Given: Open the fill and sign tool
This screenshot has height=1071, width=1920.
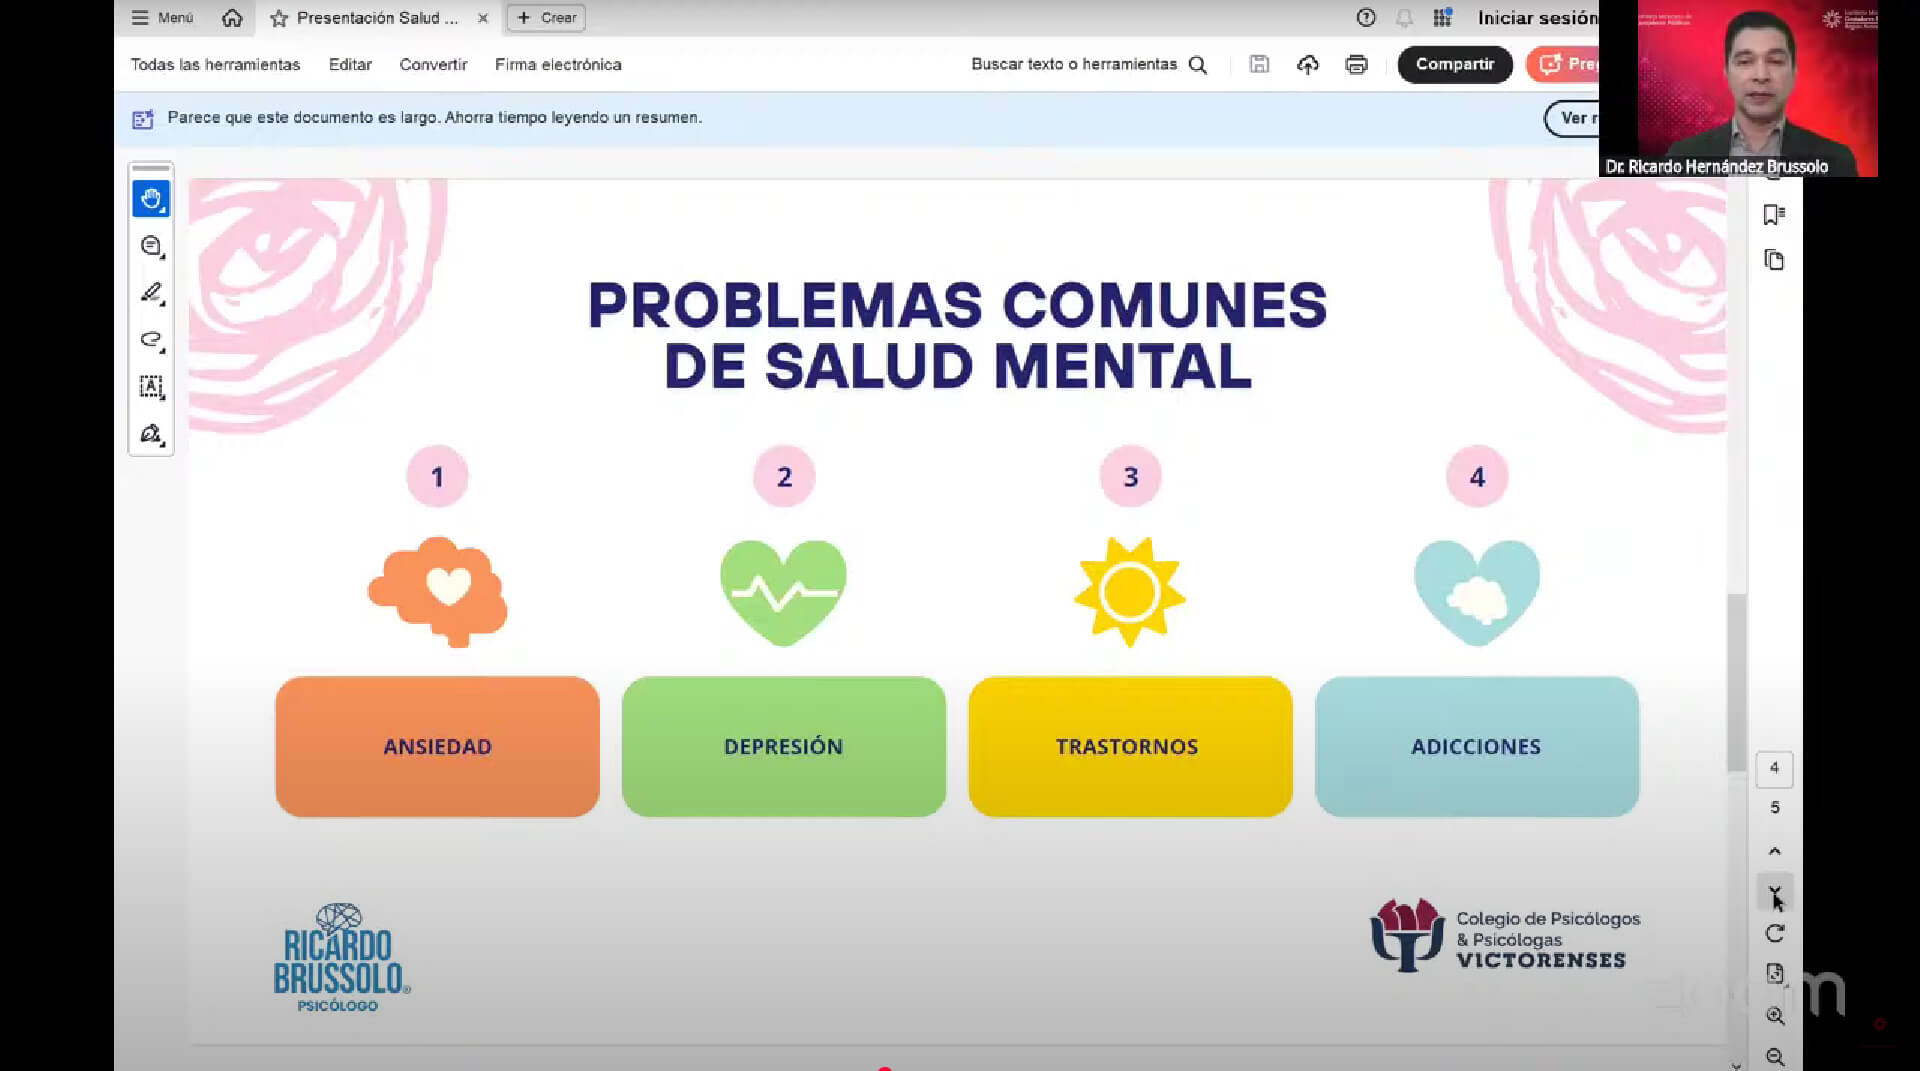Looking at the screenshot, I should point(151,434).
